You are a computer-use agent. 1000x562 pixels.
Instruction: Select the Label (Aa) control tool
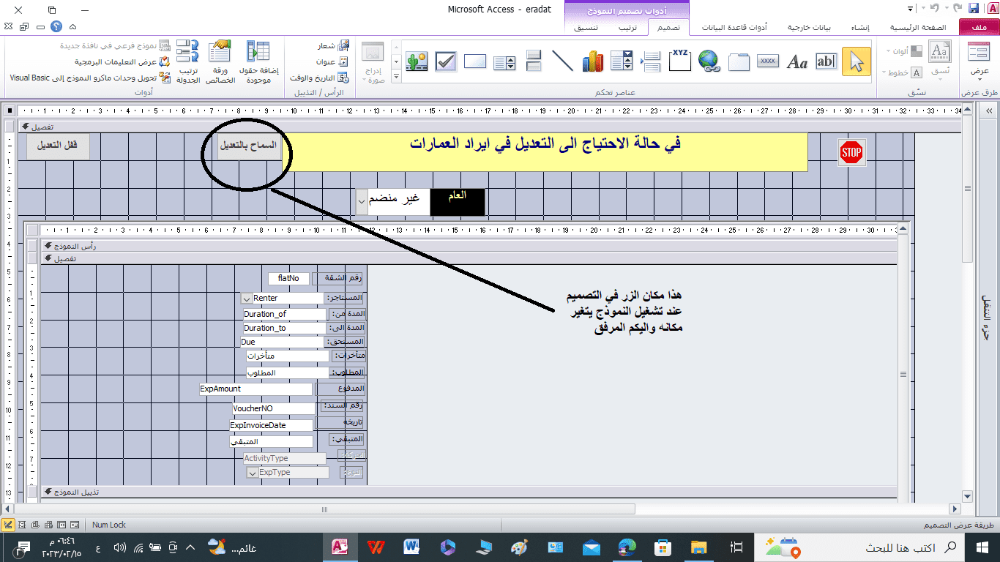click(x=797, y=62)
